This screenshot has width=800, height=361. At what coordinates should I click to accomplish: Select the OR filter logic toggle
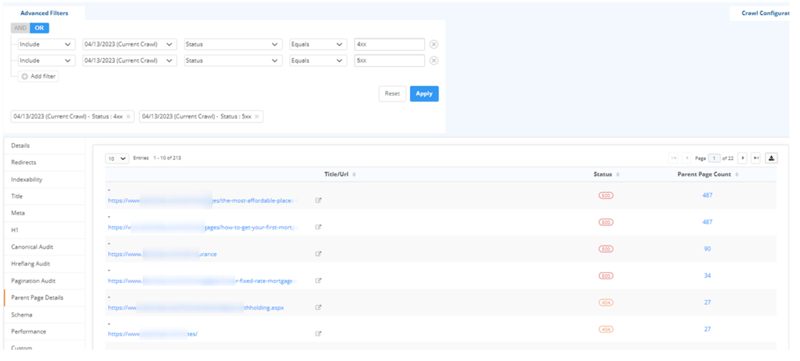point(39,28)
